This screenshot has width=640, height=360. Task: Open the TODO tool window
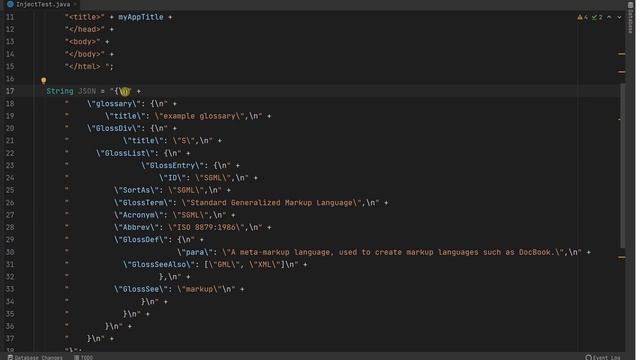(84, 358)
